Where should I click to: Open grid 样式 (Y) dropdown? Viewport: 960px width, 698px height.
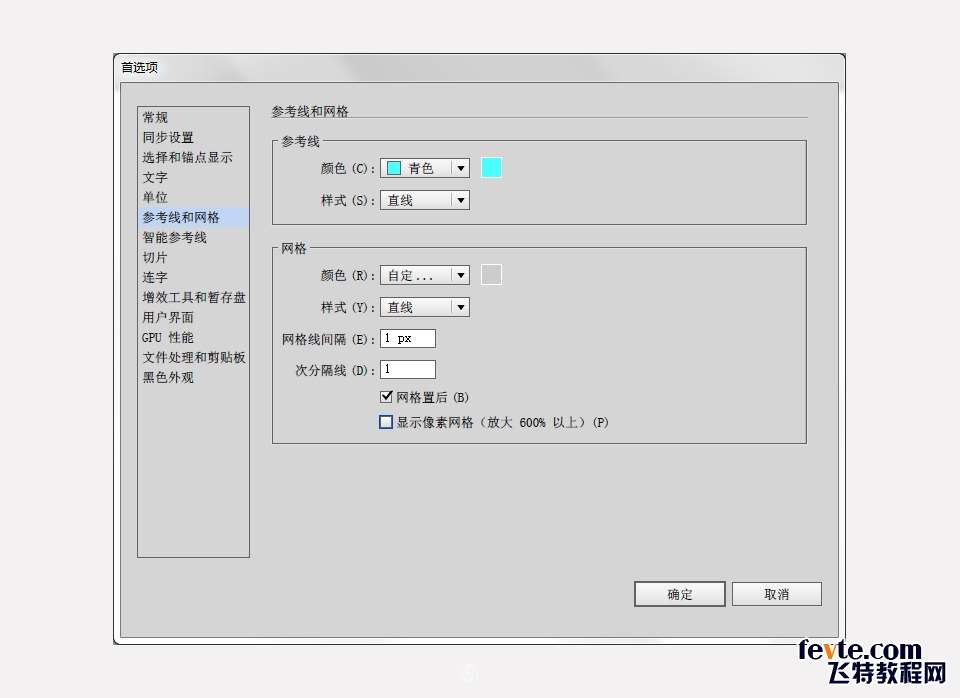pyautogui.click(x=425, y=307)
